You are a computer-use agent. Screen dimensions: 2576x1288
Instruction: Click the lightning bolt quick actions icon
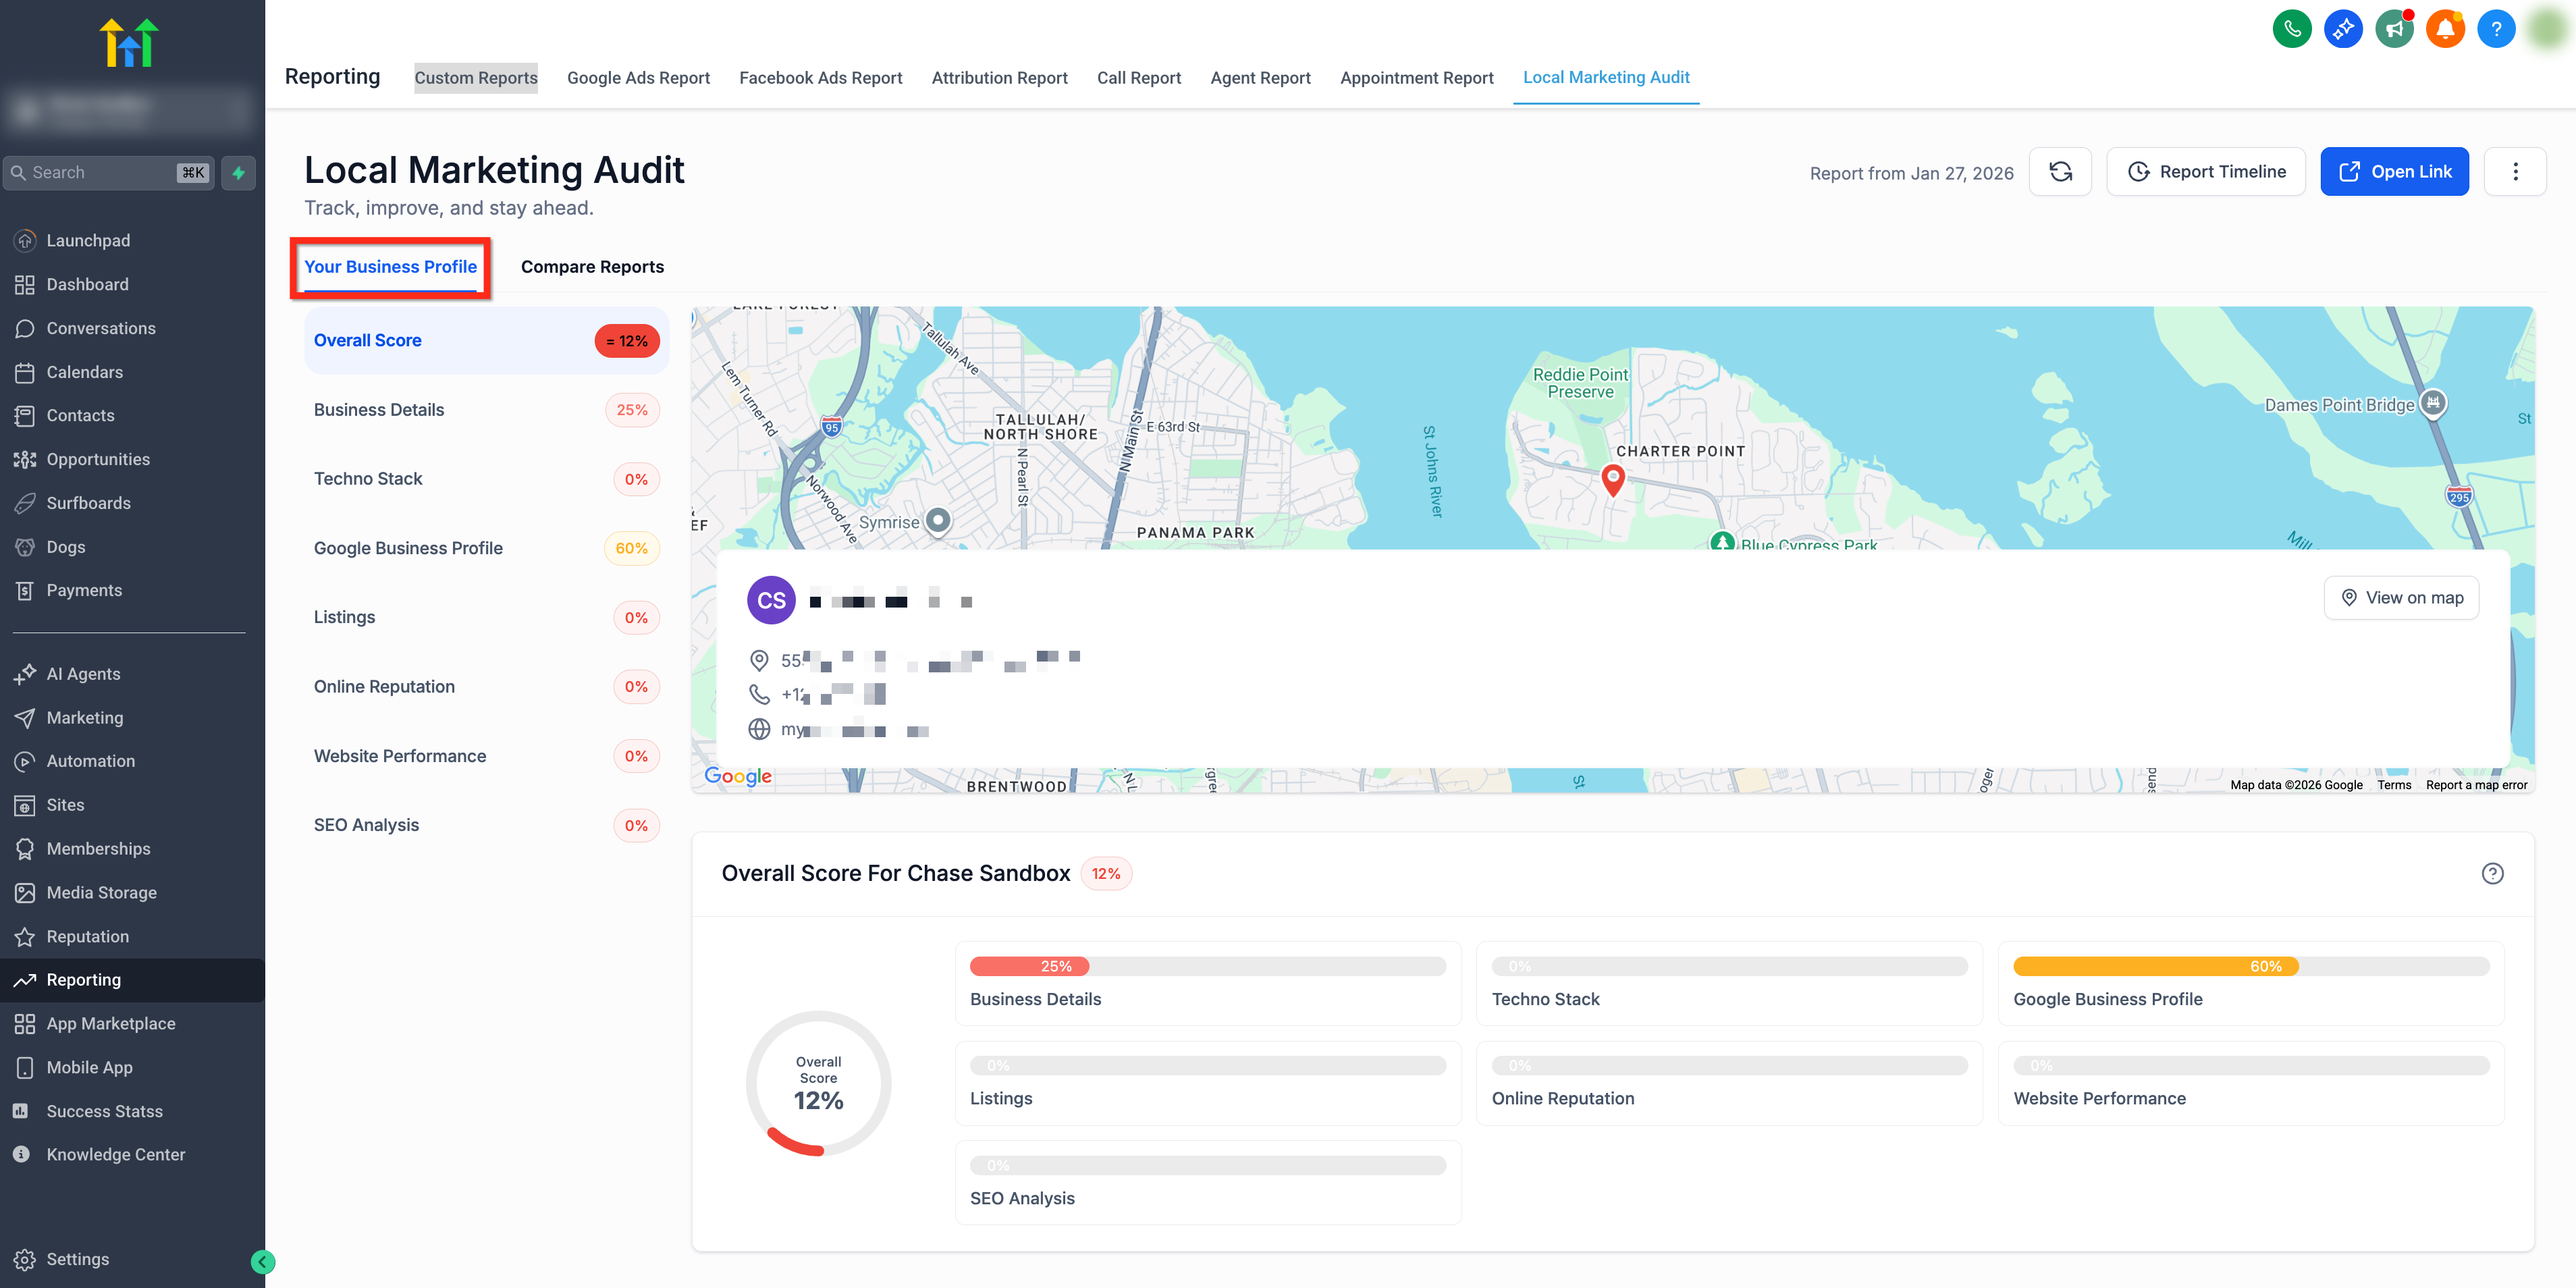pyautogui.click(x=238, y=172)
